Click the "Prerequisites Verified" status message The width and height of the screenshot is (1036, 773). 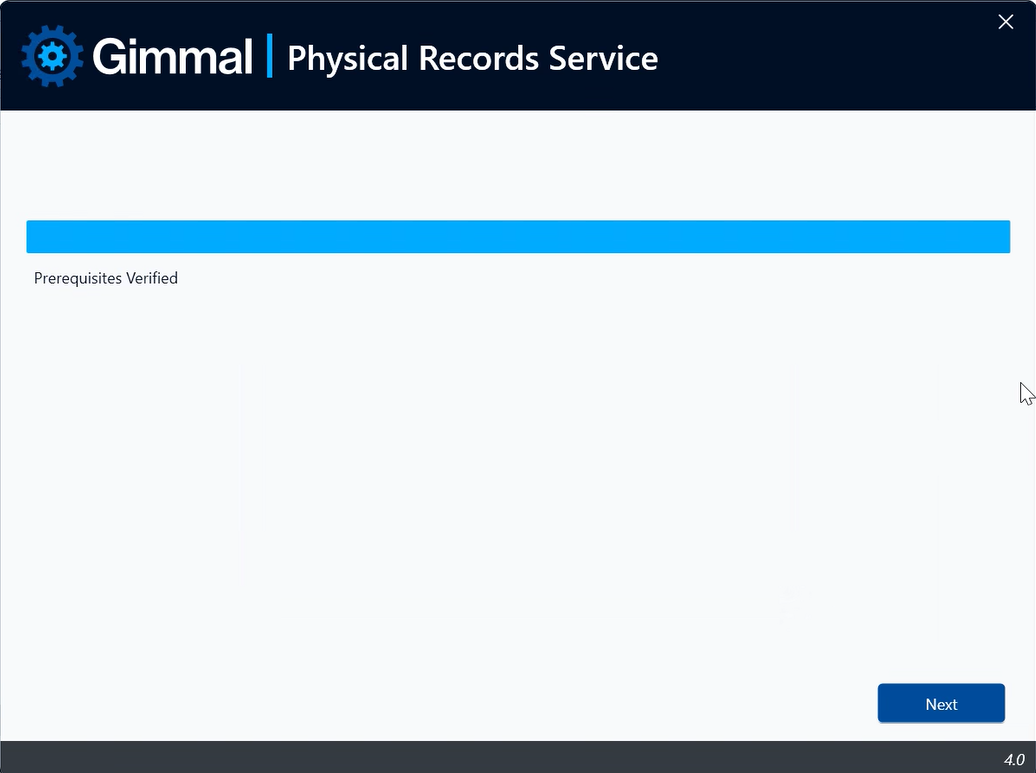[x=106, y=278]
